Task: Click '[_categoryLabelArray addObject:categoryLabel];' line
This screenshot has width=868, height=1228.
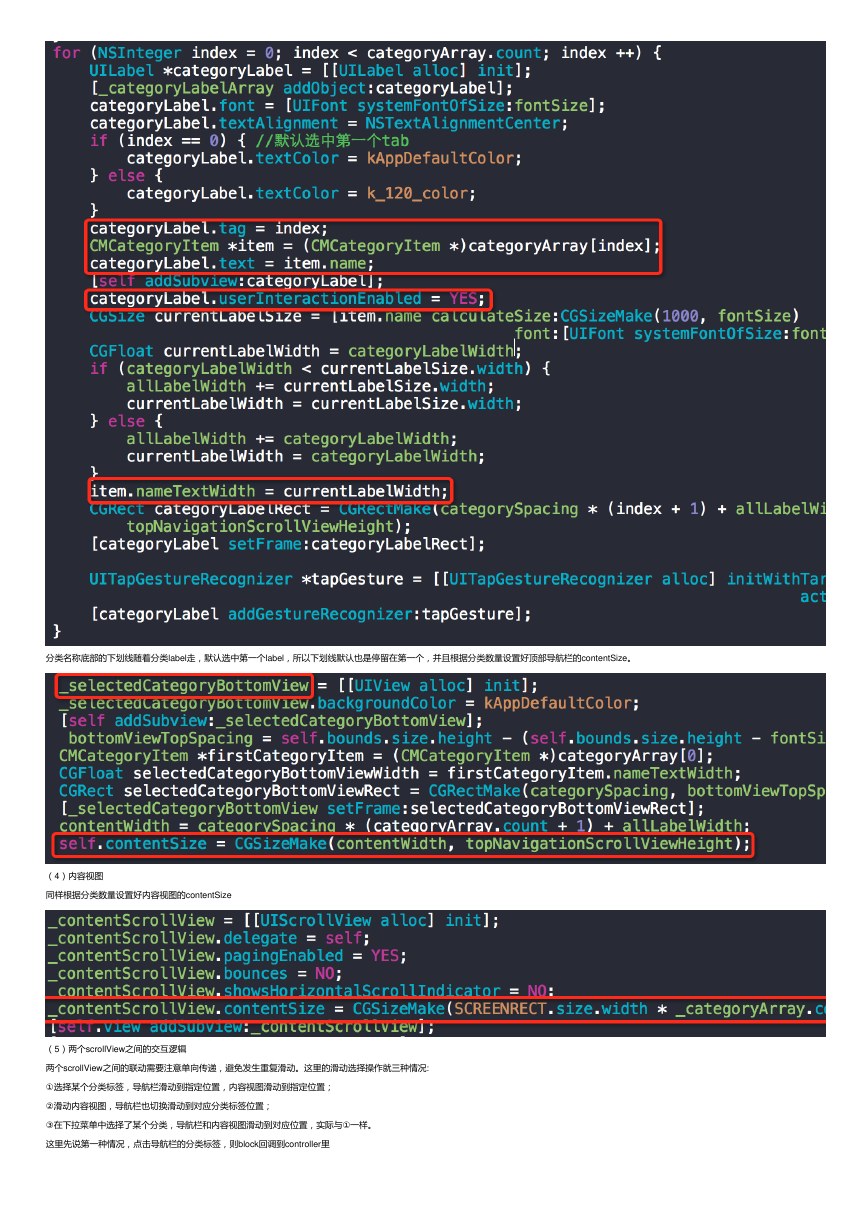Action: pos(302,88)
